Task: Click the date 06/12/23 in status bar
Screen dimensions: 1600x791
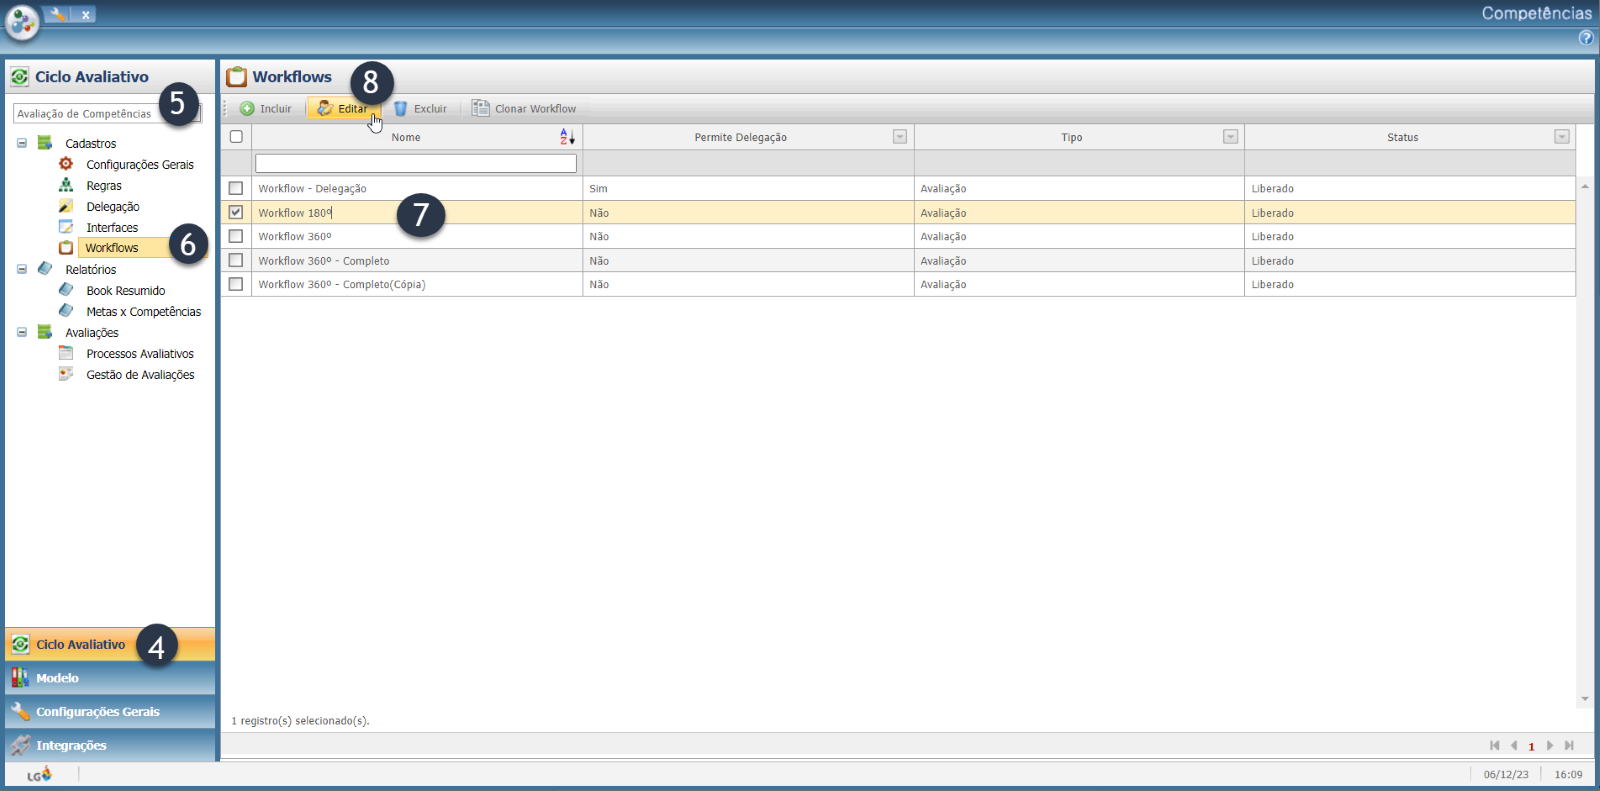Action: (1506, 775)
